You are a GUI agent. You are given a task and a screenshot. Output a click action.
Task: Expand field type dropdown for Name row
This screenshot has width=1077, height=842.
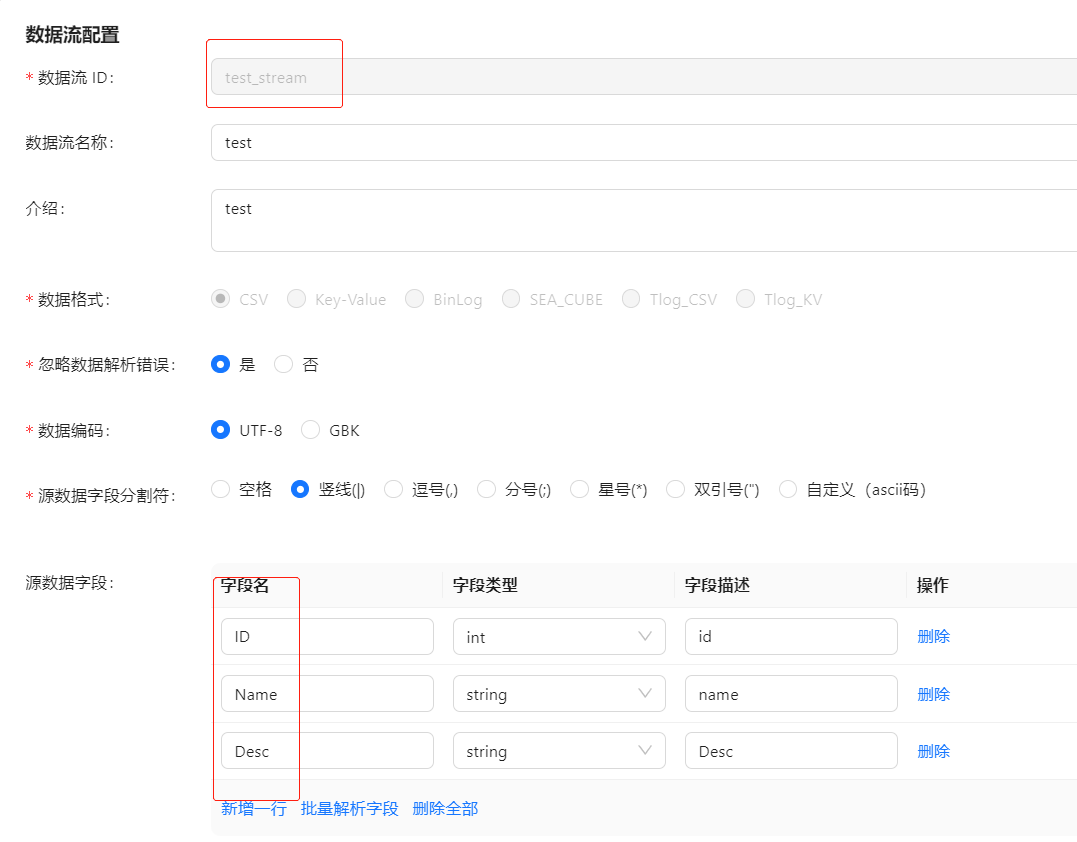[558, 694]
